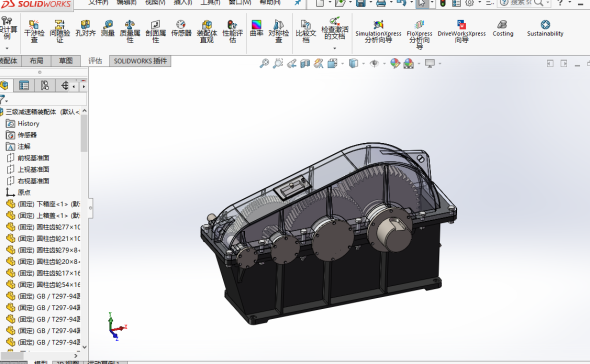Add a 传感器 sensor from the ribbon

[x=181, y=28]
